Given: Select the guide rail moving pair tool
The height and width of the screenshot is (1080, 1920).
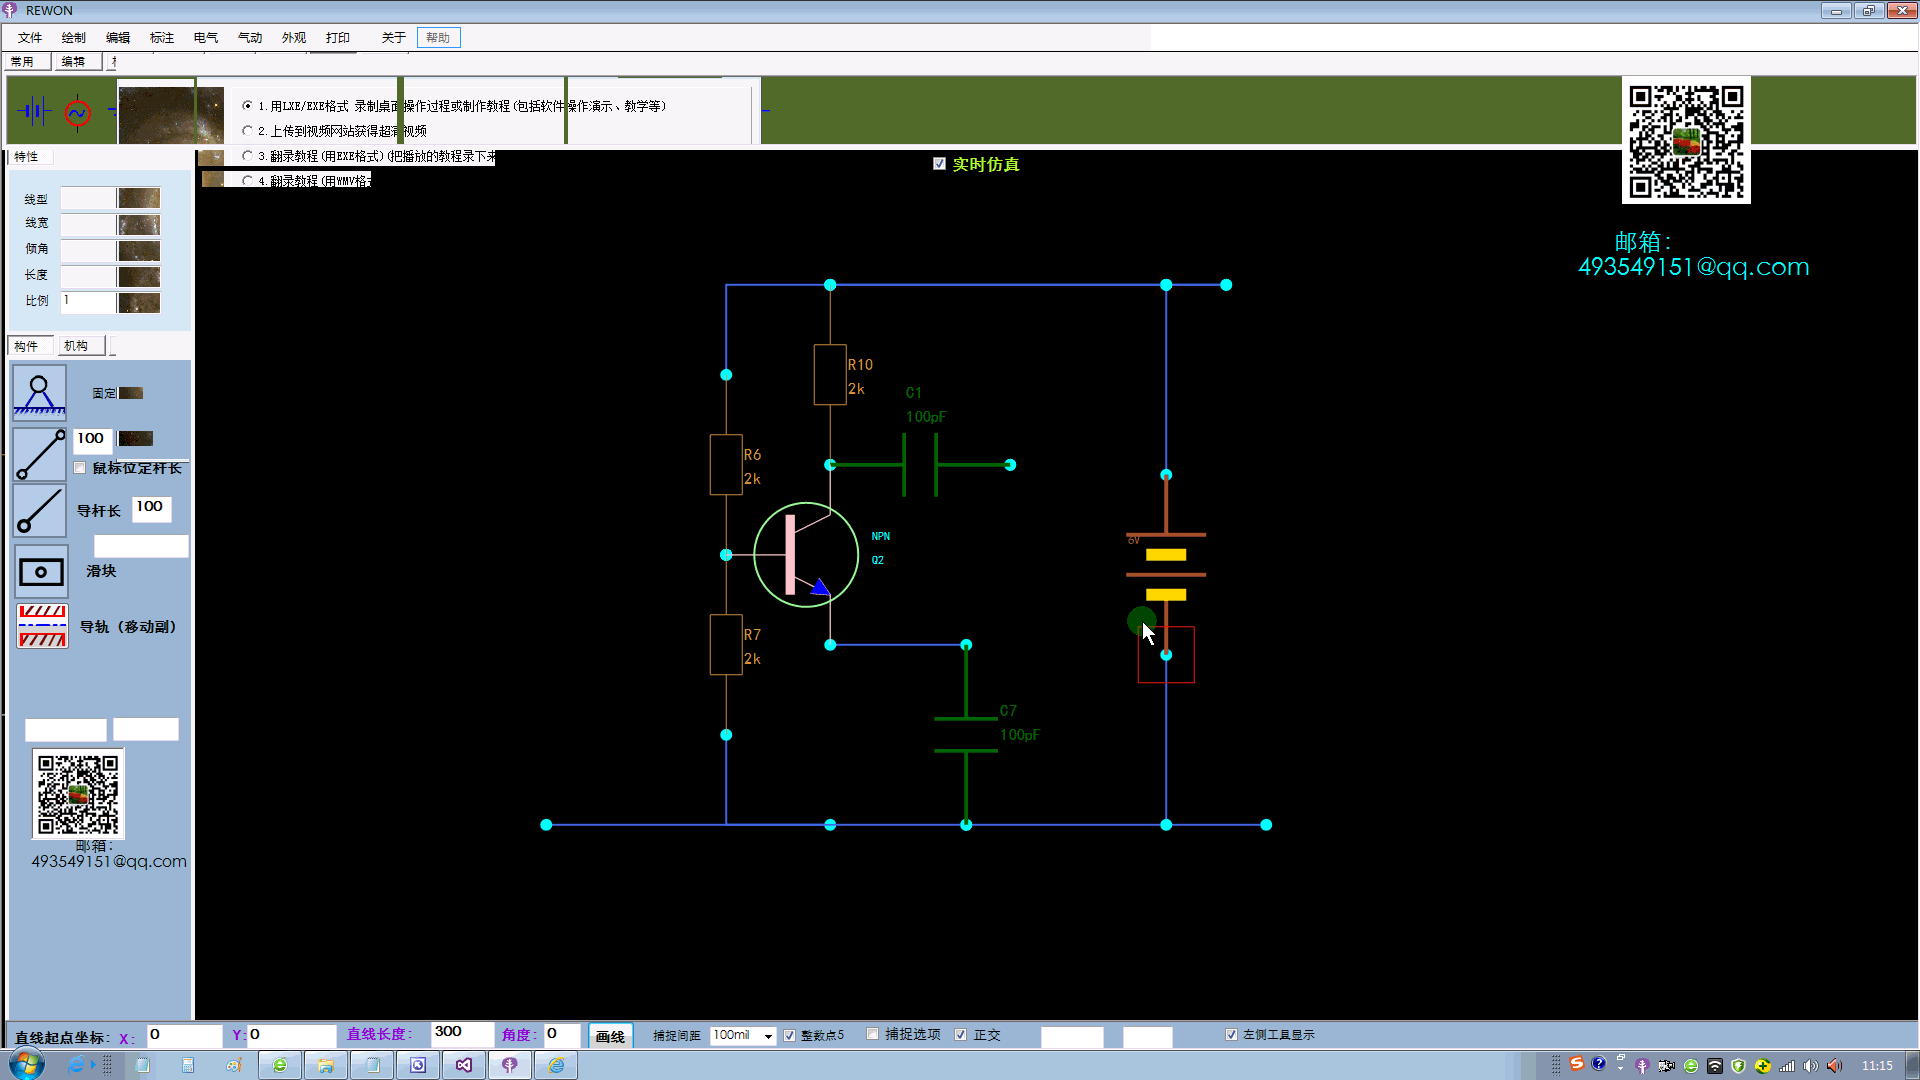Looking at the screenshot, I should [43, 626].
